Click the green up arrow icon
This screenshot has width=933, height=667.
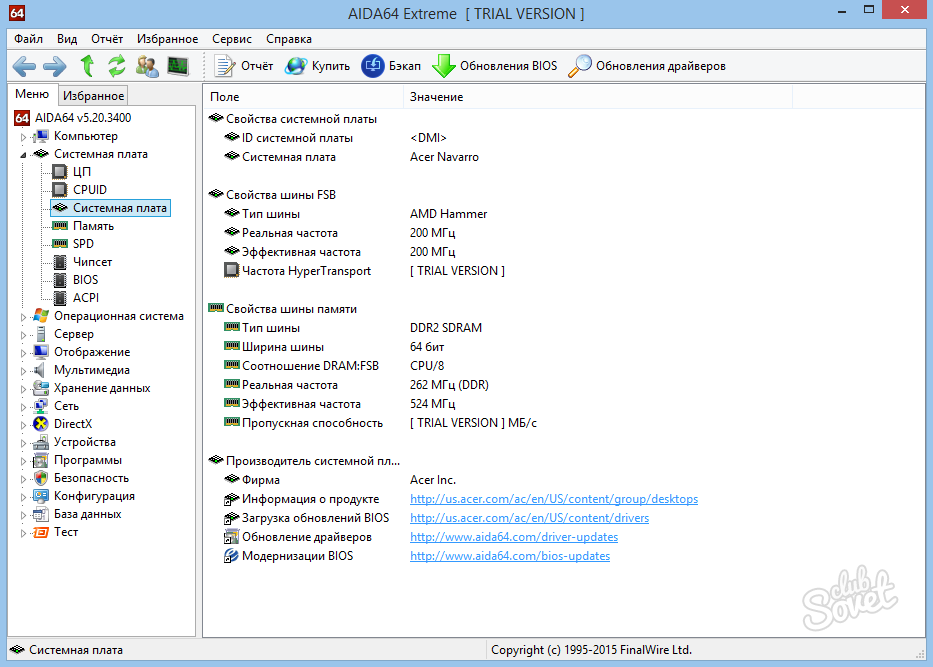[x=87, y=66]
